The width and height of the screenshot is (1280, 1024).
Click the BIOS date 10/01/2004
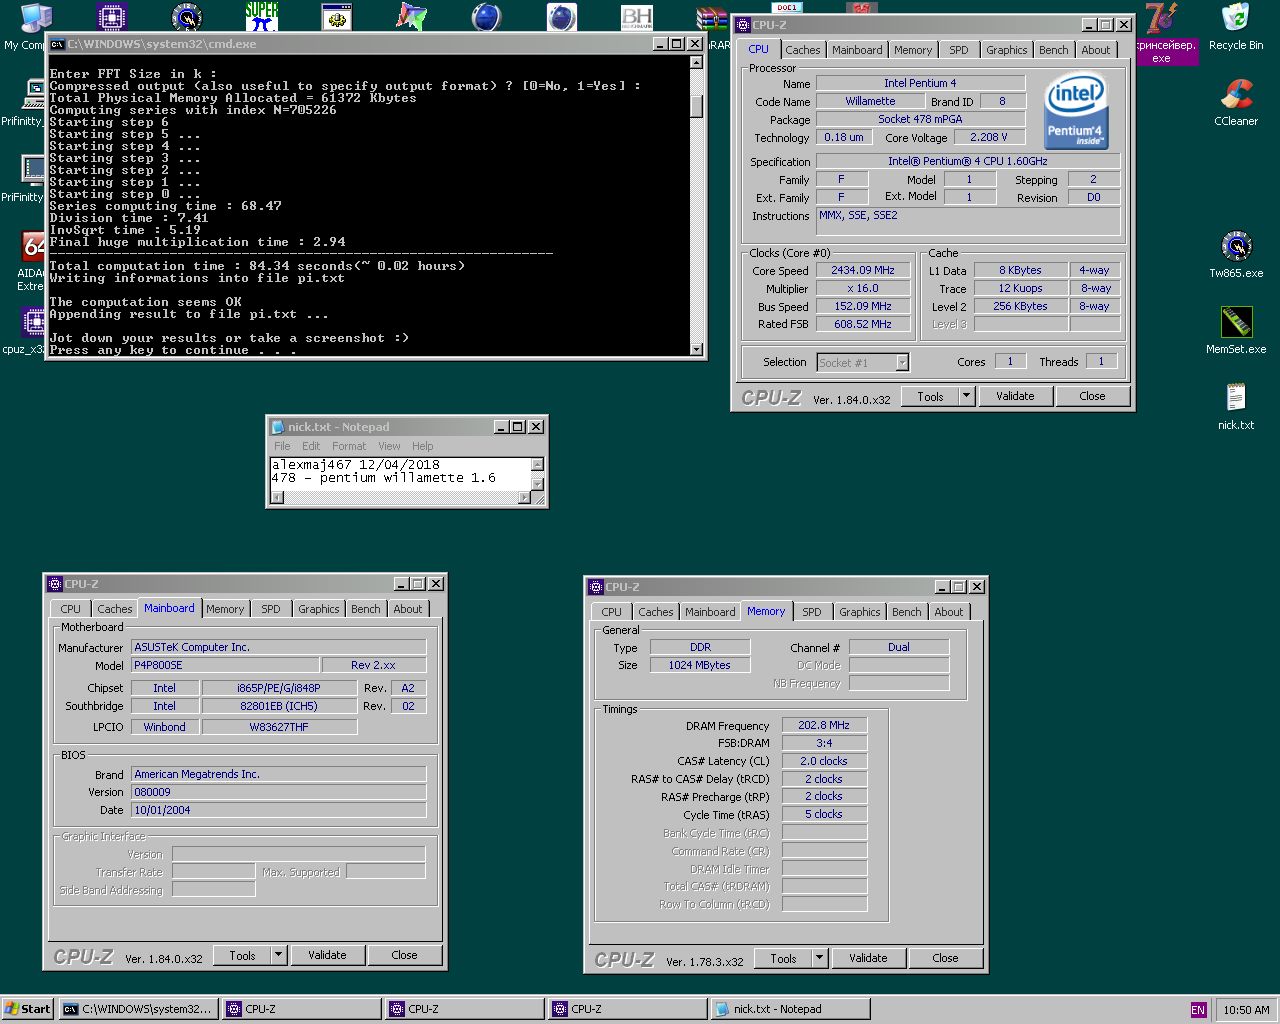[279, 810]
